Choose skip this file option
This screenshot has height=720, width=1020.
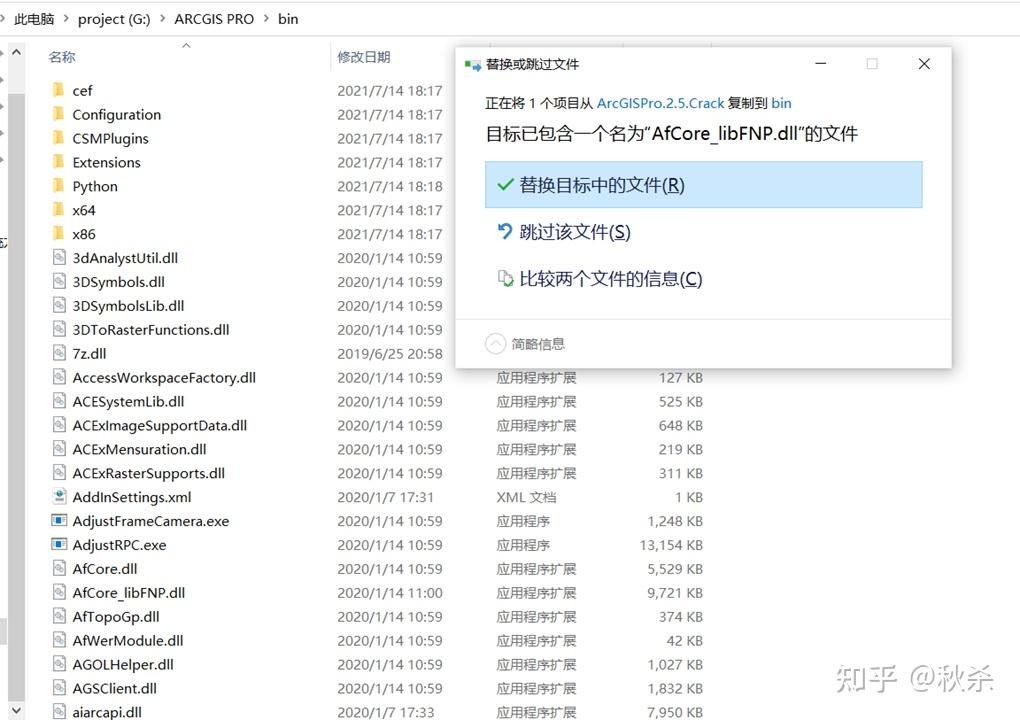[x=574, y=232]
